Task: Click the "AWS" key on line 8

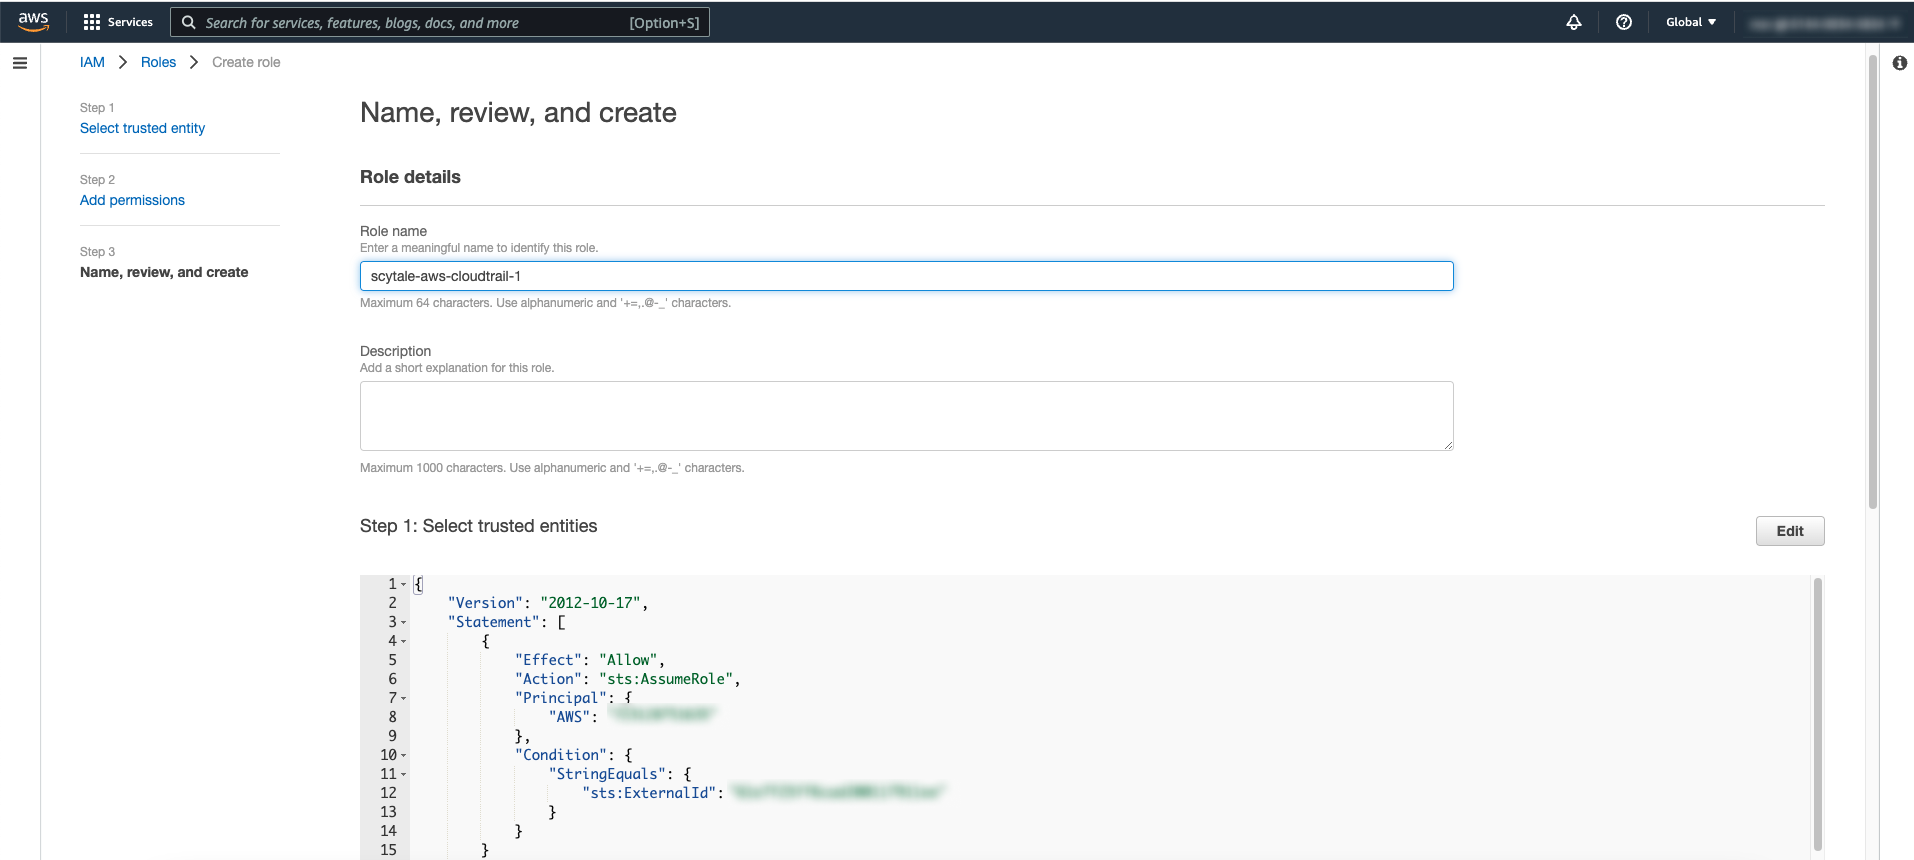Action: [569, 717]
